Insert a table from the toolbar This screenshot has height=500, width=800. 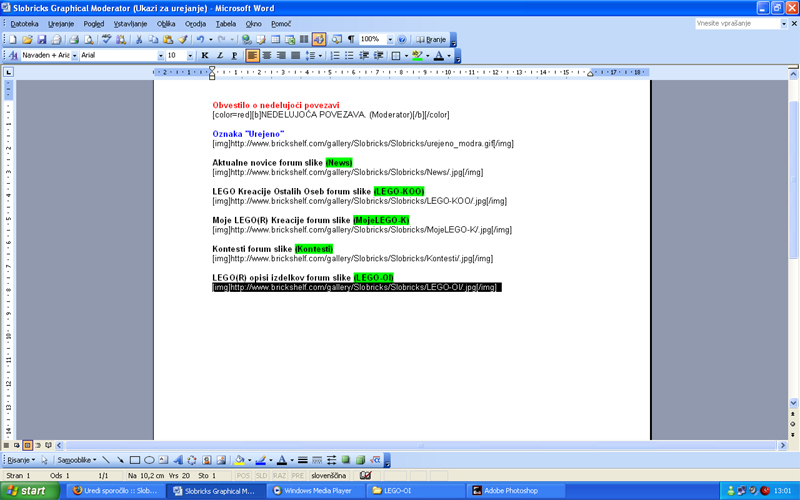pyautogui.click(x=276, y=39)
